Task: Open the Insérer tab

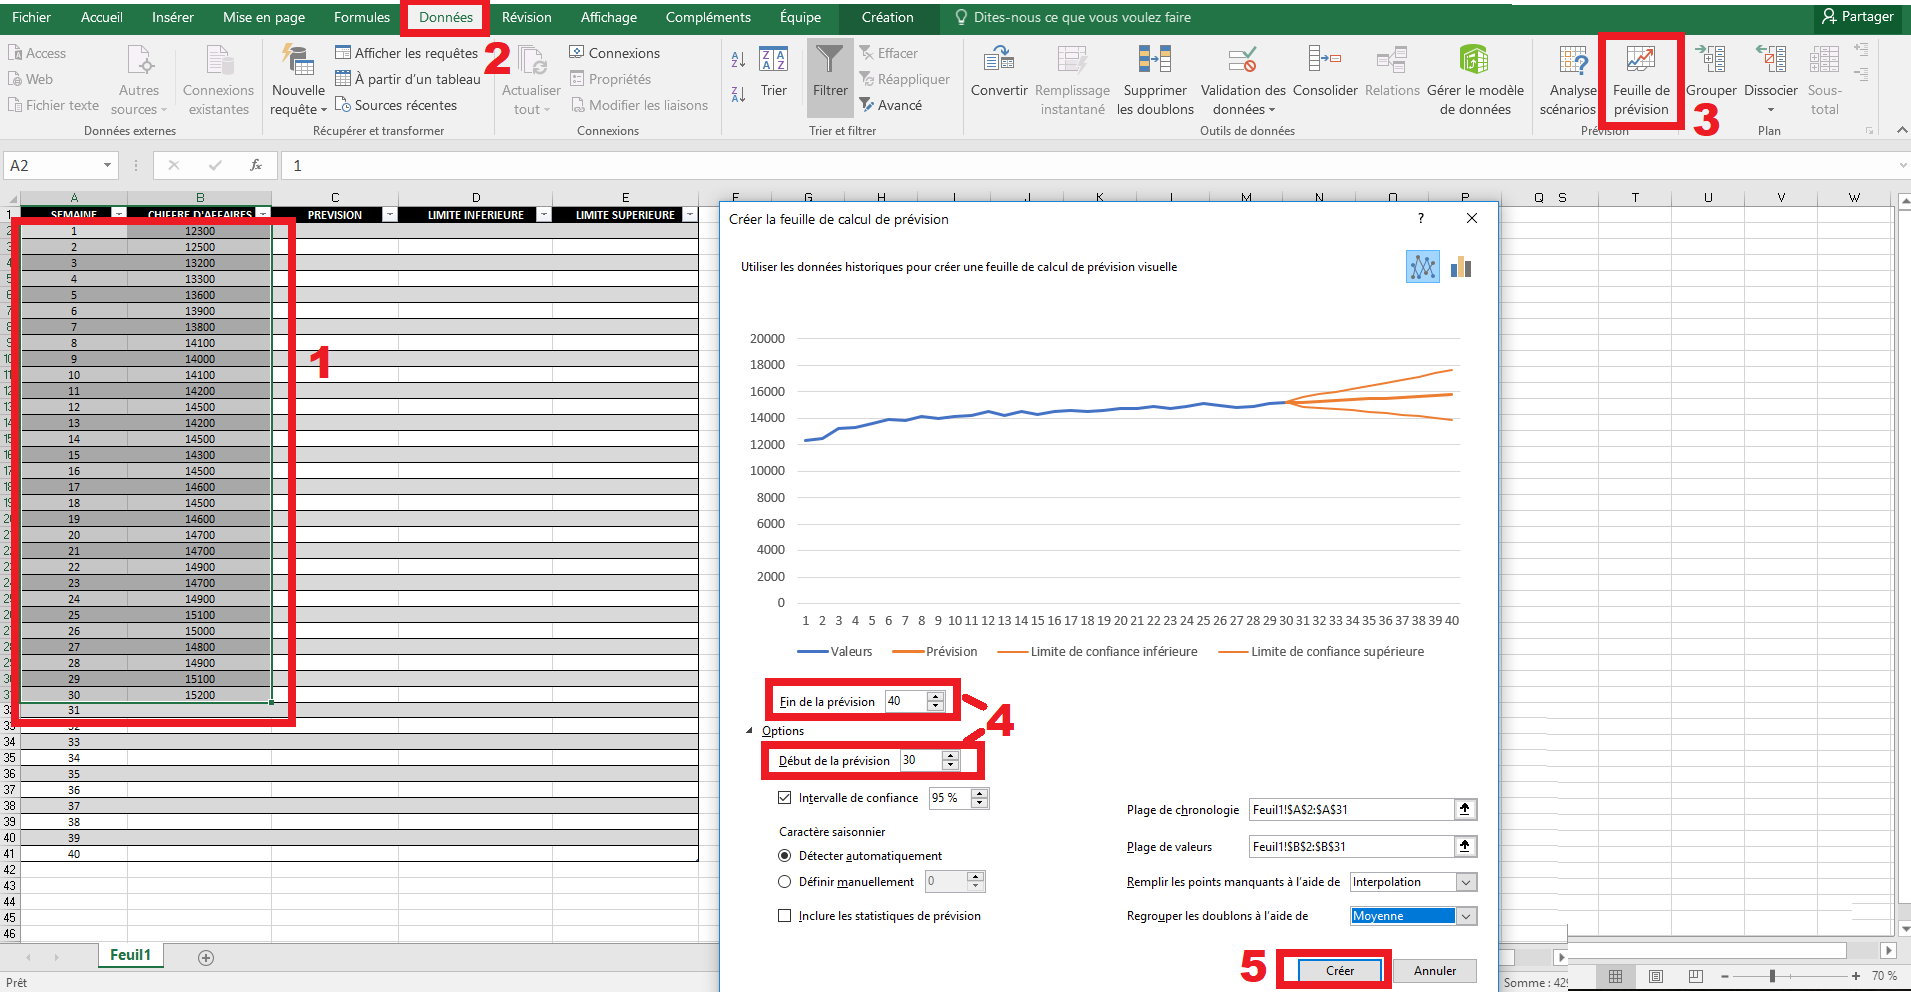Action: click(x=173, y=17)
